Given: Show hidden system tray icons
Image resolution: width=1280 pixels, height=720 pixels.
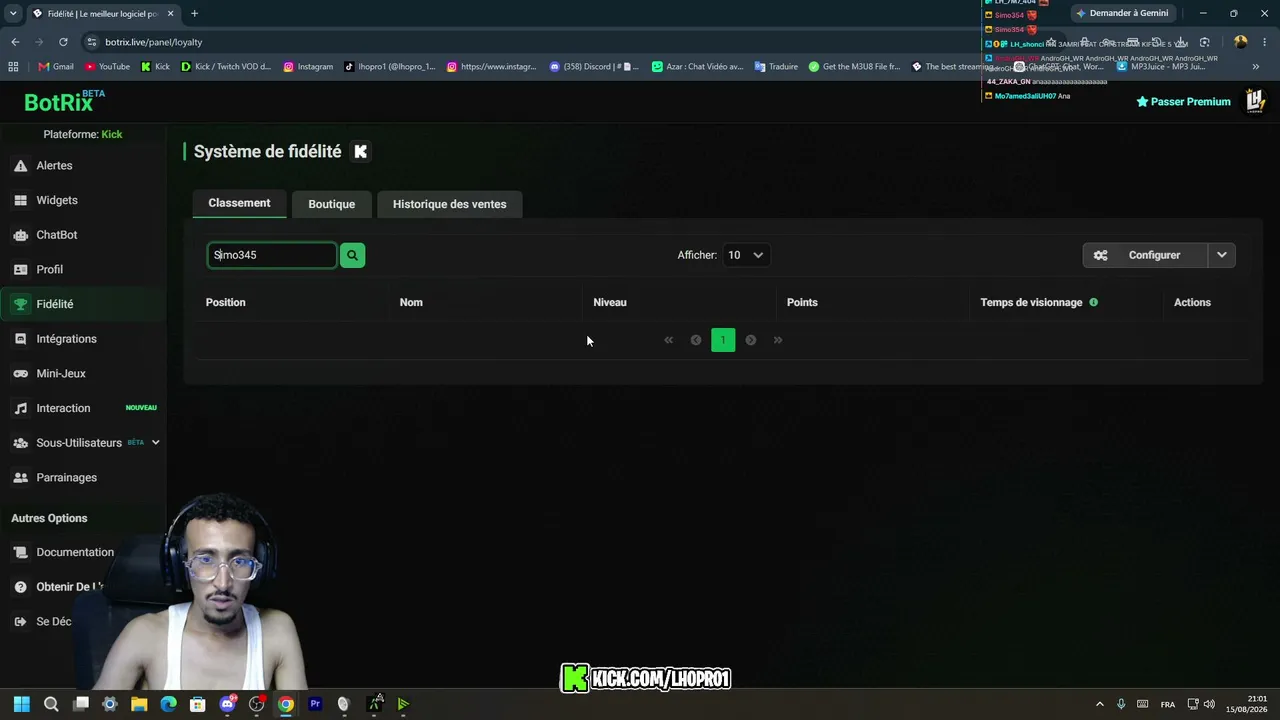Looking at the screenshot, I should [1100, 704].
